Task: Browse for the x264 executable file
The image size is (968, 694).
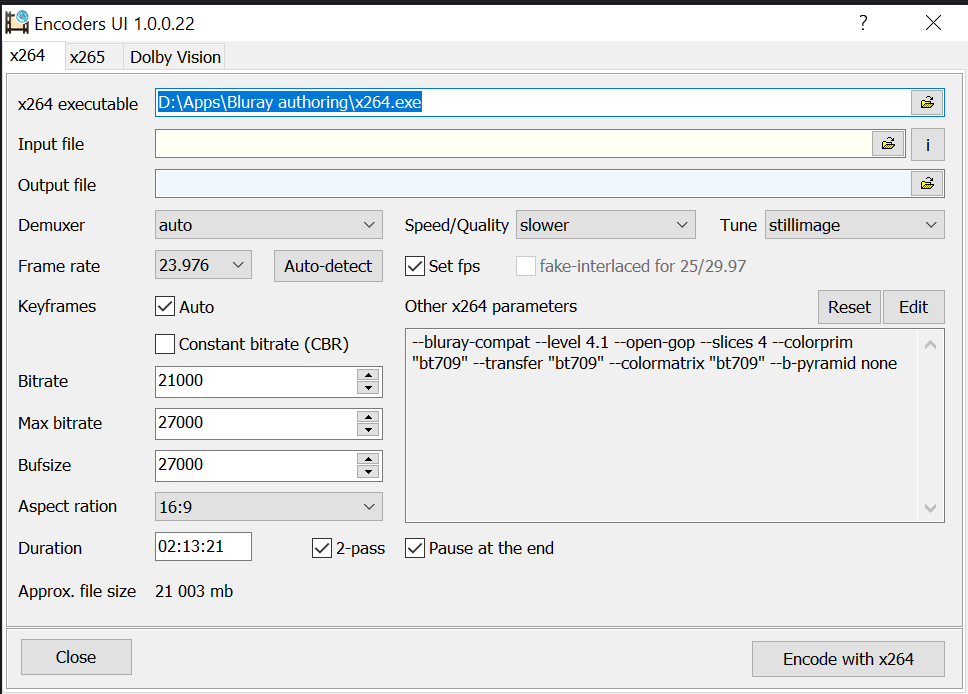Action: [927, 102]
